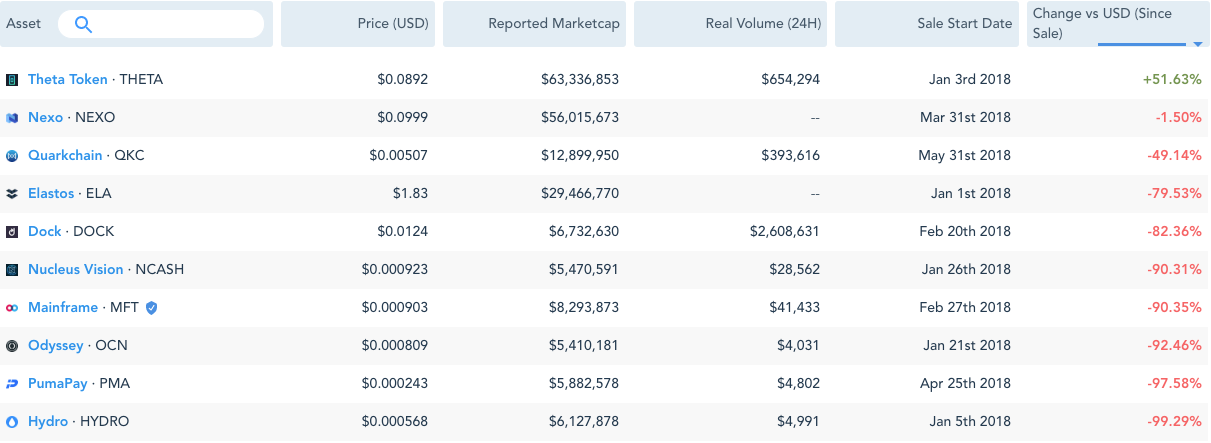The image size is (1211, 443).
Task: Sort by Change vs USD (Since Sale) header
Action: tap(1118, 24)
